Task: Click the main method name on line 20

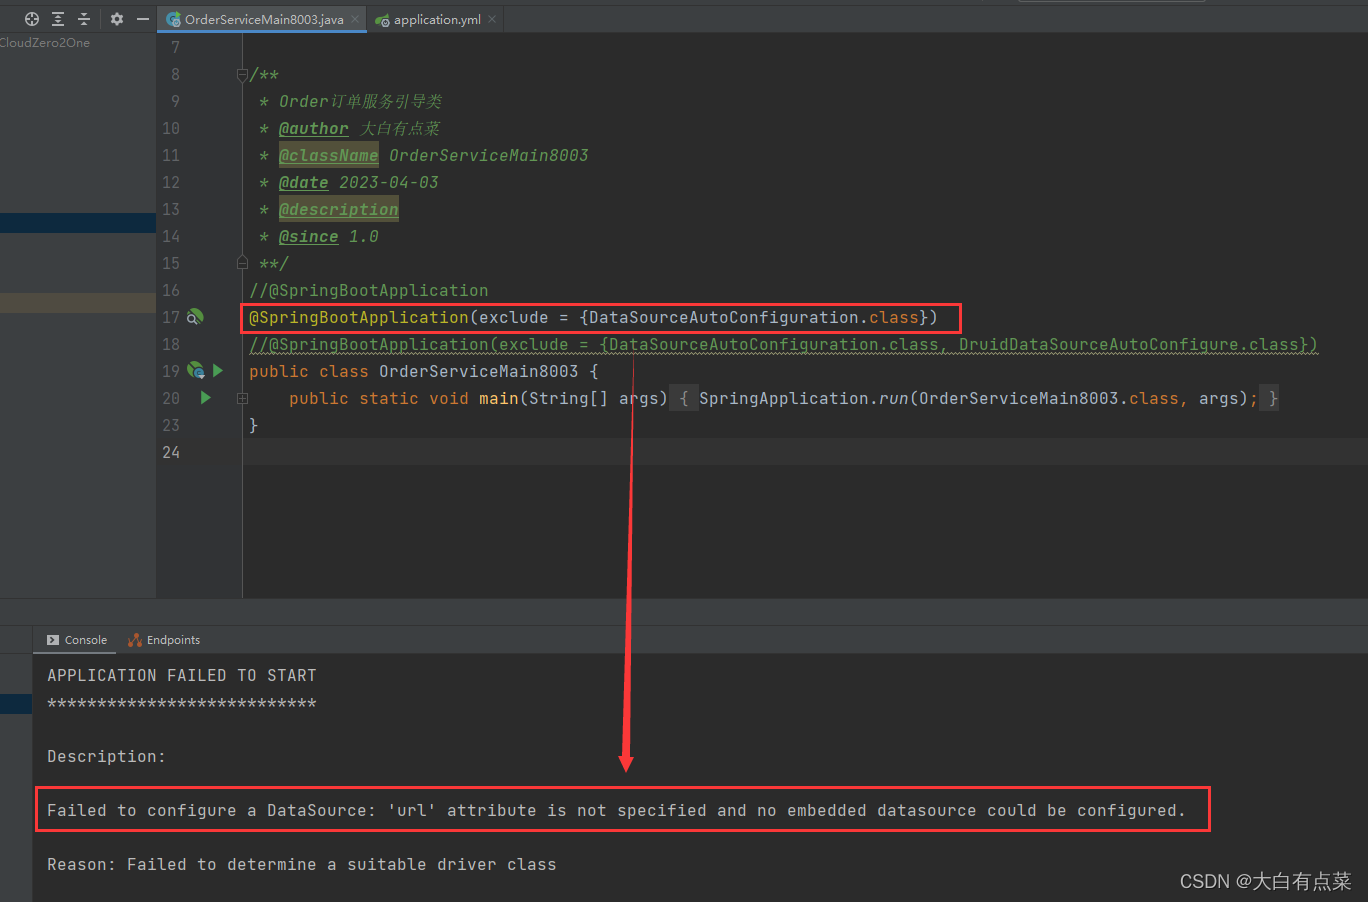Action: click(499, 398)
